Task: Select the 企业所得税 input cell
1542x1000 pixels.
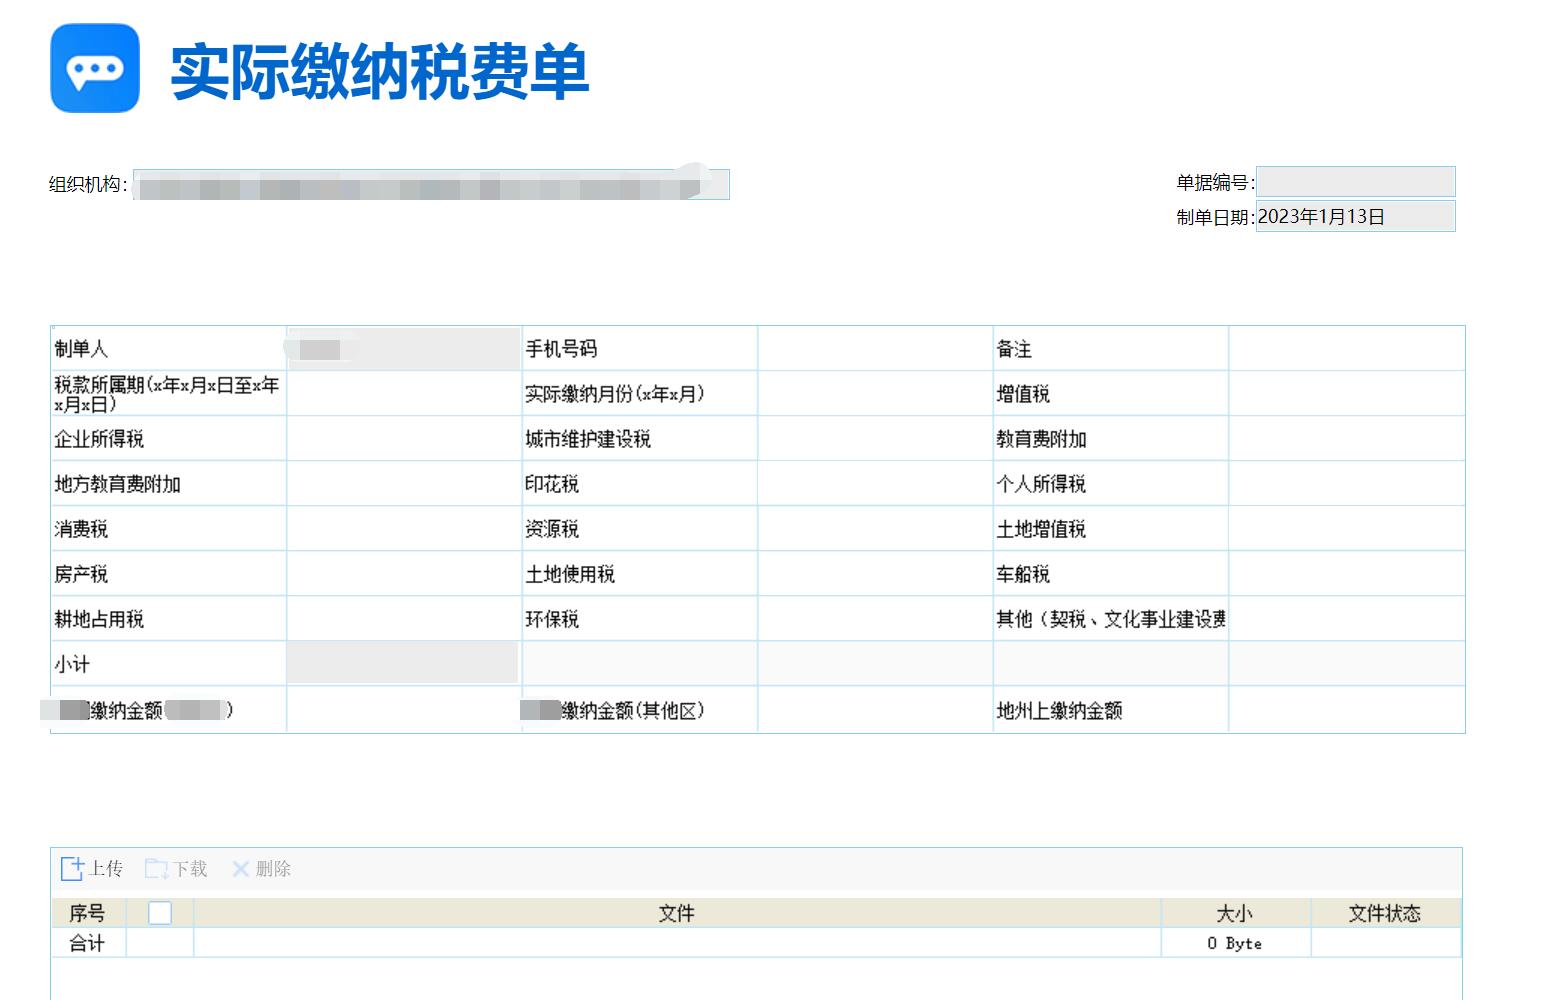Action: (404, 439)
